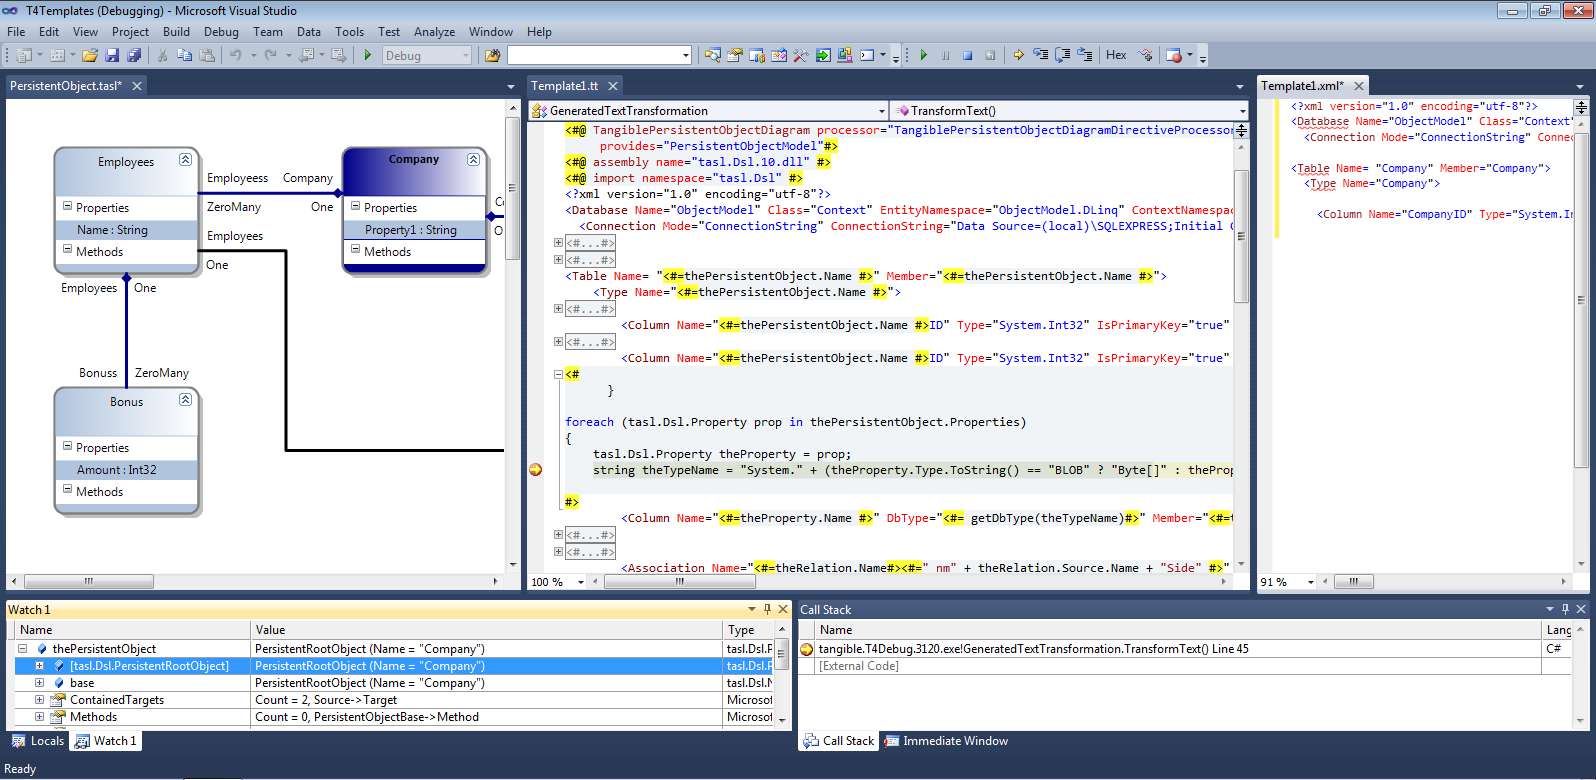The height and width of the screenshot is (780, 1596).
Task: Switch to the Locals tab
Action: tap(38, 741)
